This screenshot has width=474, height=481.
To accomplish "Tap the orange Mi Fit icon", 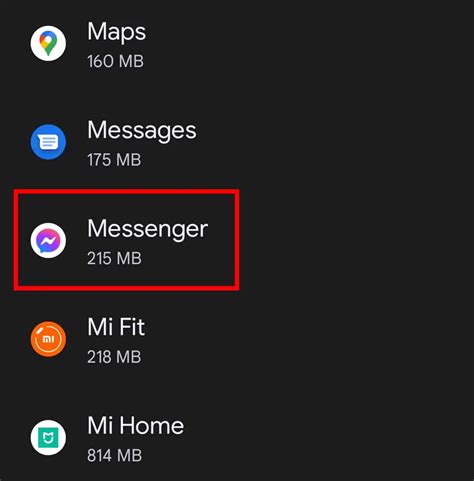I will point(48,339).
